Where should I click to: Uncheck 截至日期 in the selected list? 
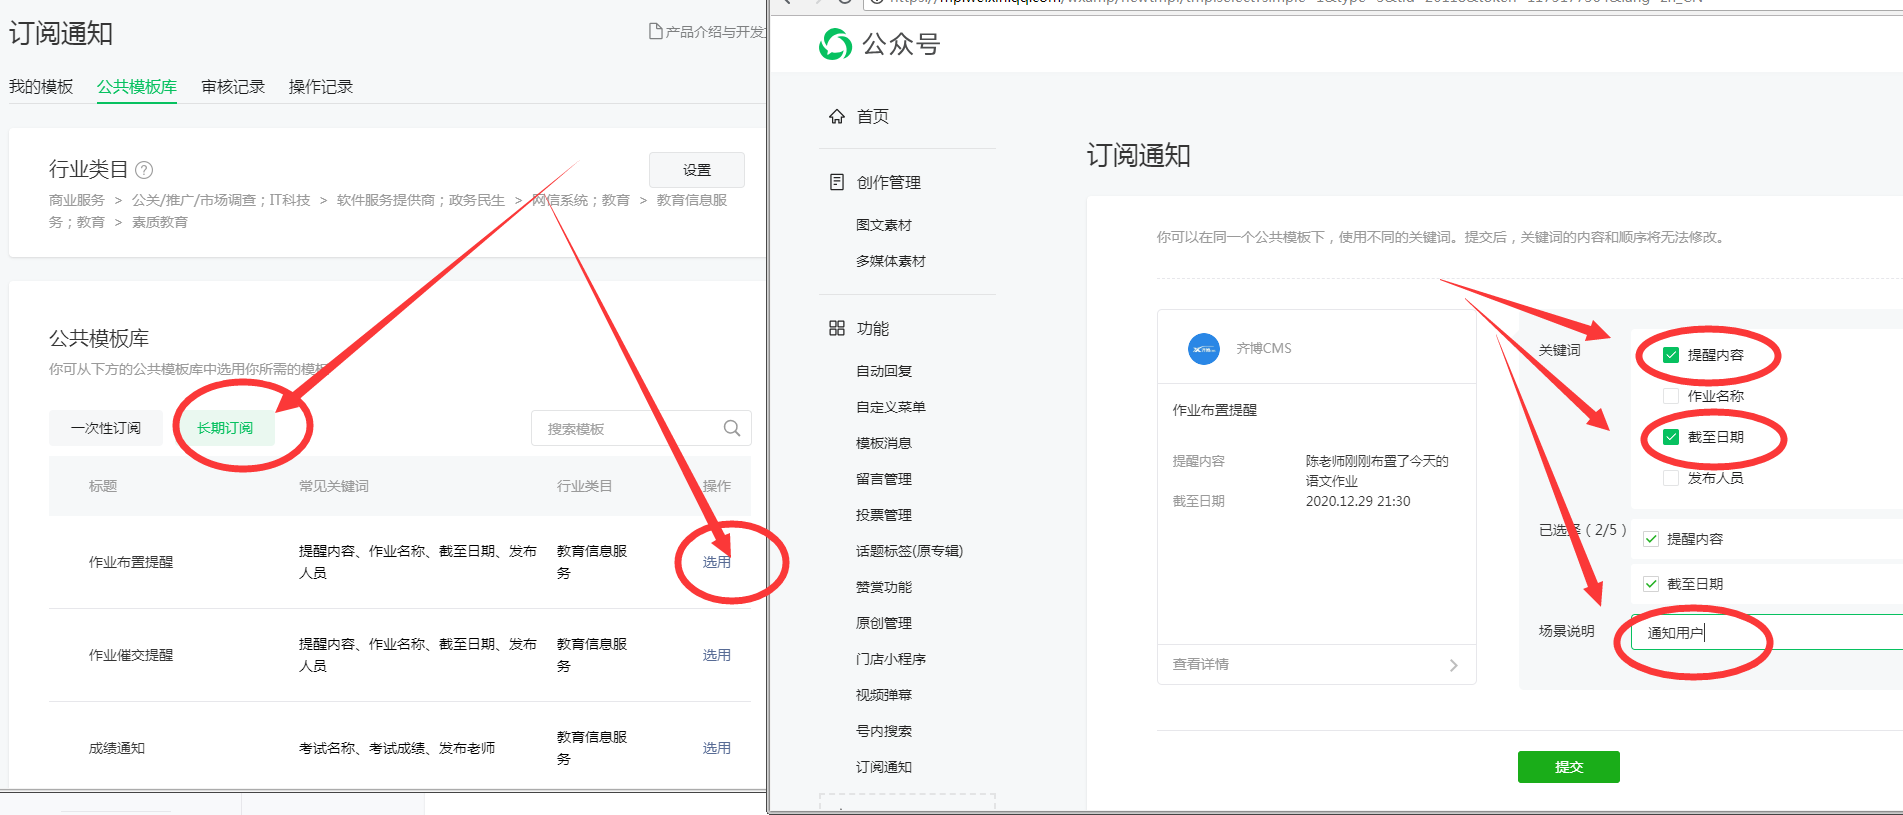1651,584
